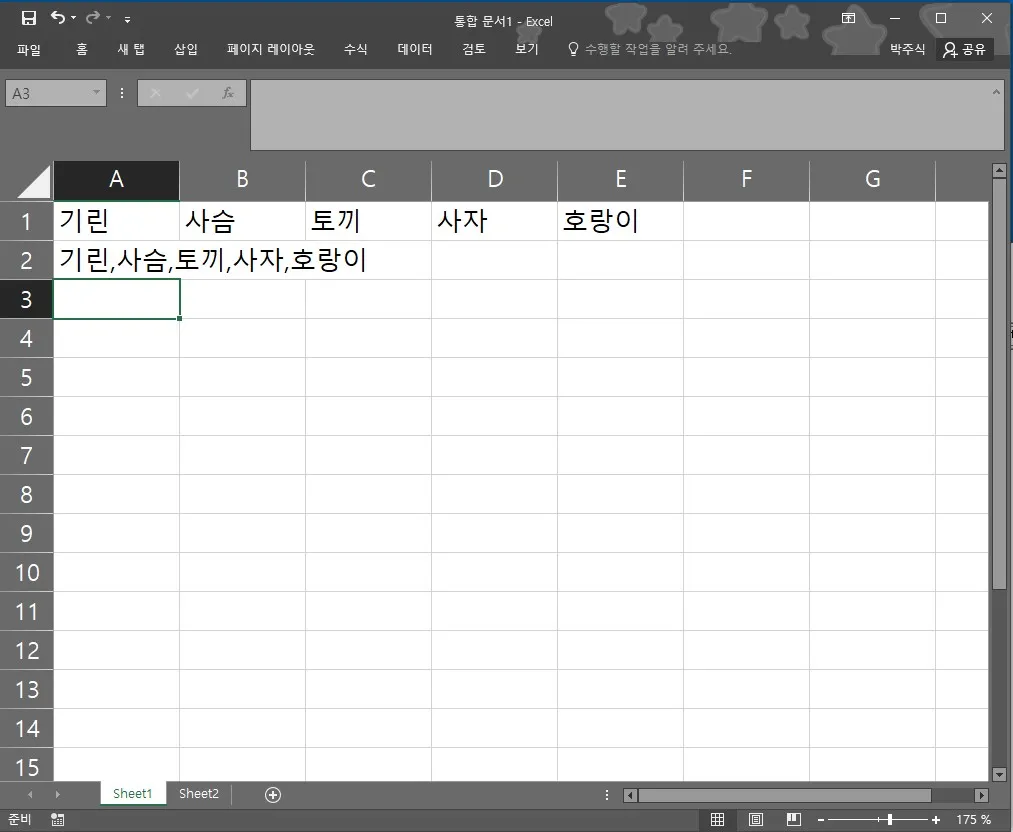Click the vertical scrollbar up arrow
This screenshot has width=1013, height=832.
[x=999, y=171]
